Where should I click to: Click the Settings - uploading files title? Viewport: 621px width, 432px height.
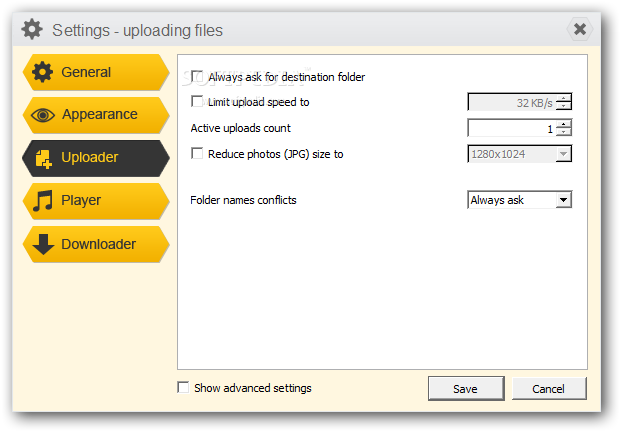[137, 30]
